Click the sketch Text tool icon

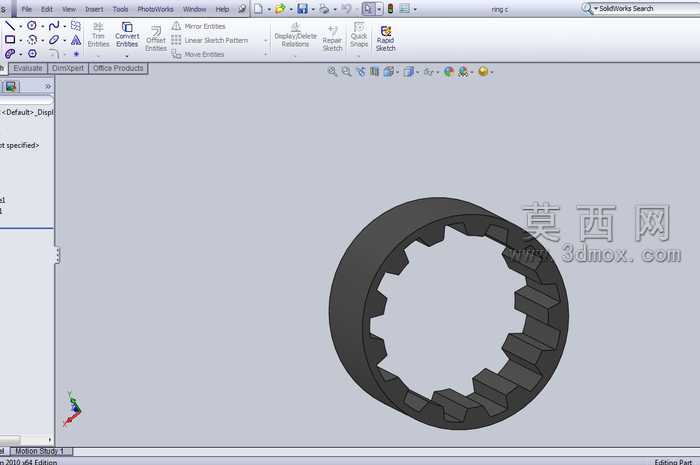tap(76, 40)
